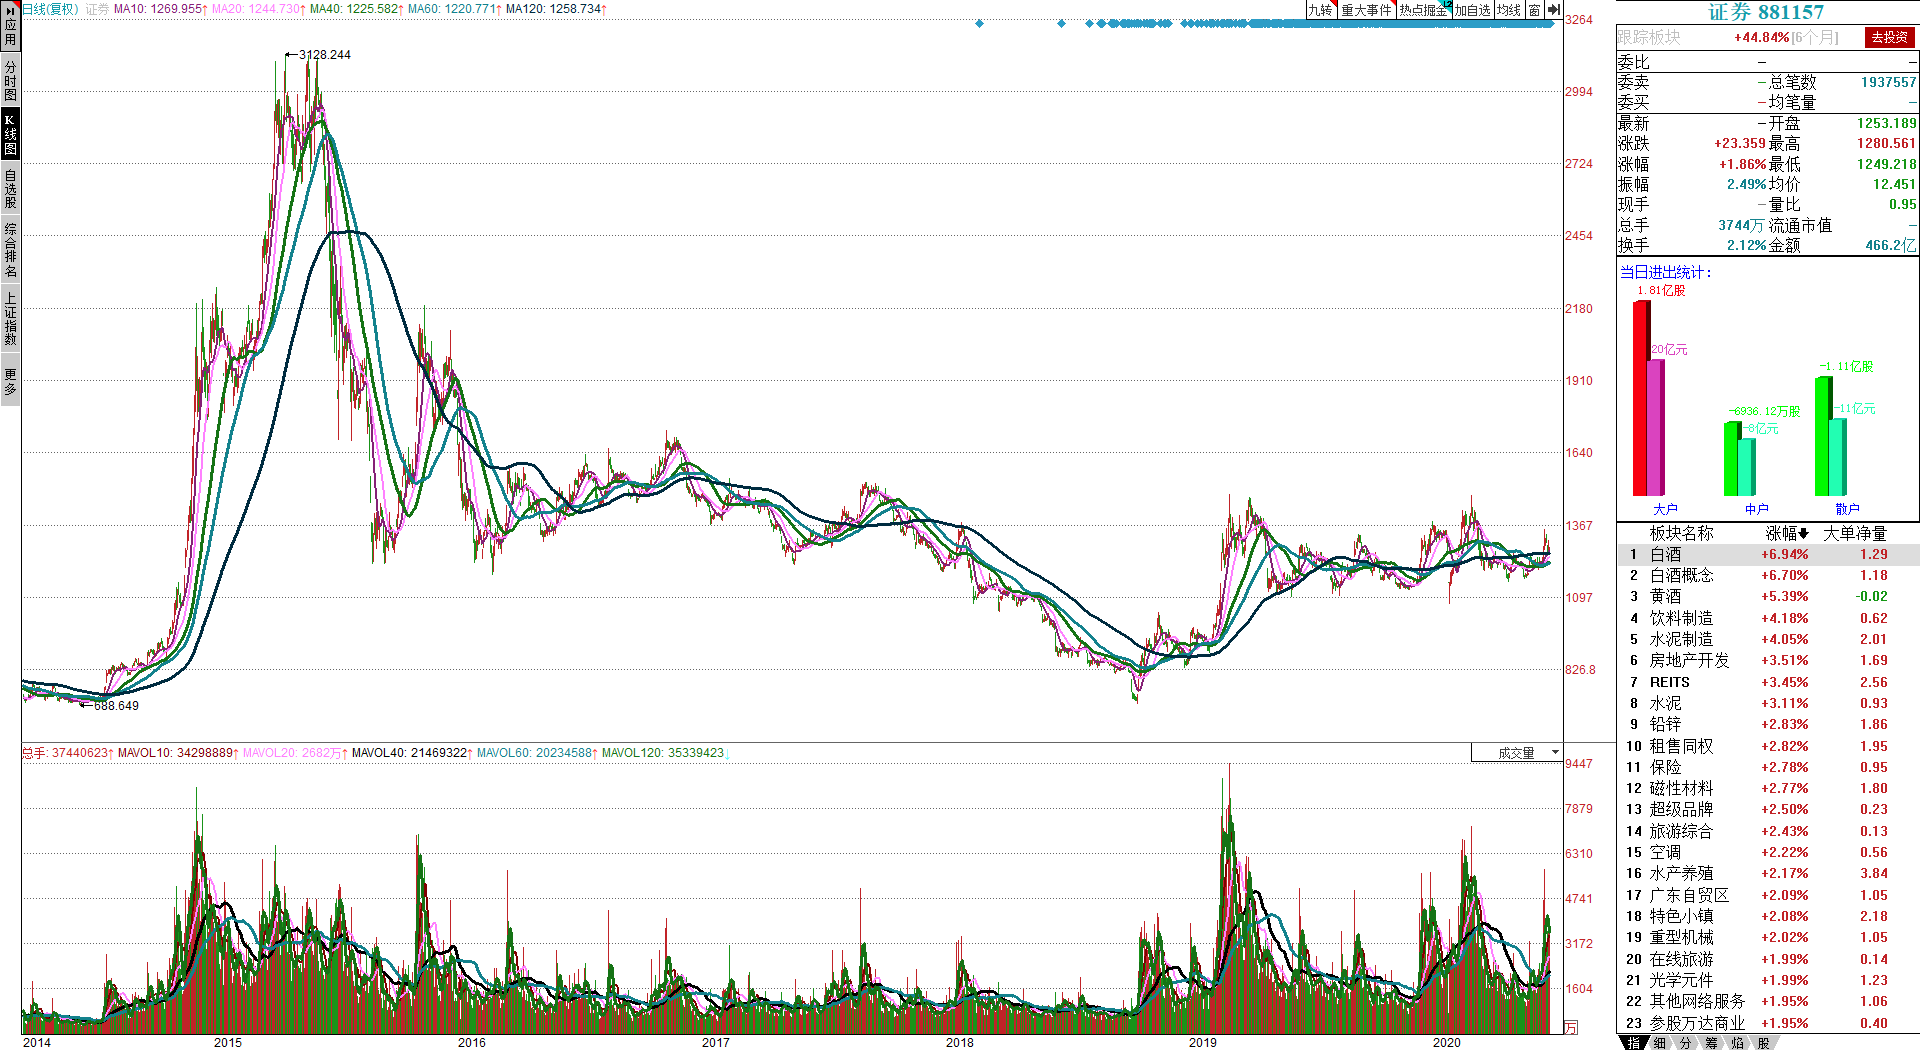Viewport: 1920px width, 1051px height.
Task: Select the 水产养殖 sector row
Action: (1768, 873)
